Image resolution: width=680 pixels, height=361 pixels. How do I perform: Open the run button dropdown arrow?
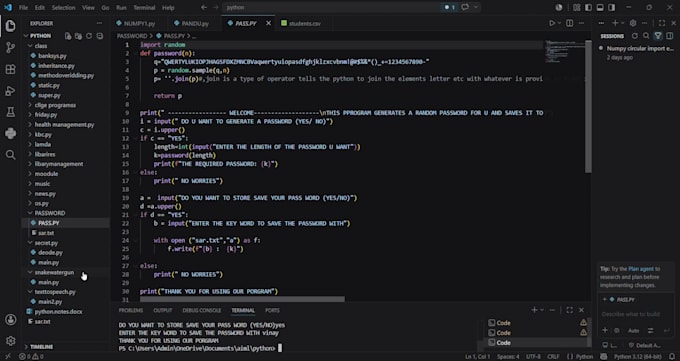tap(559, 23)
